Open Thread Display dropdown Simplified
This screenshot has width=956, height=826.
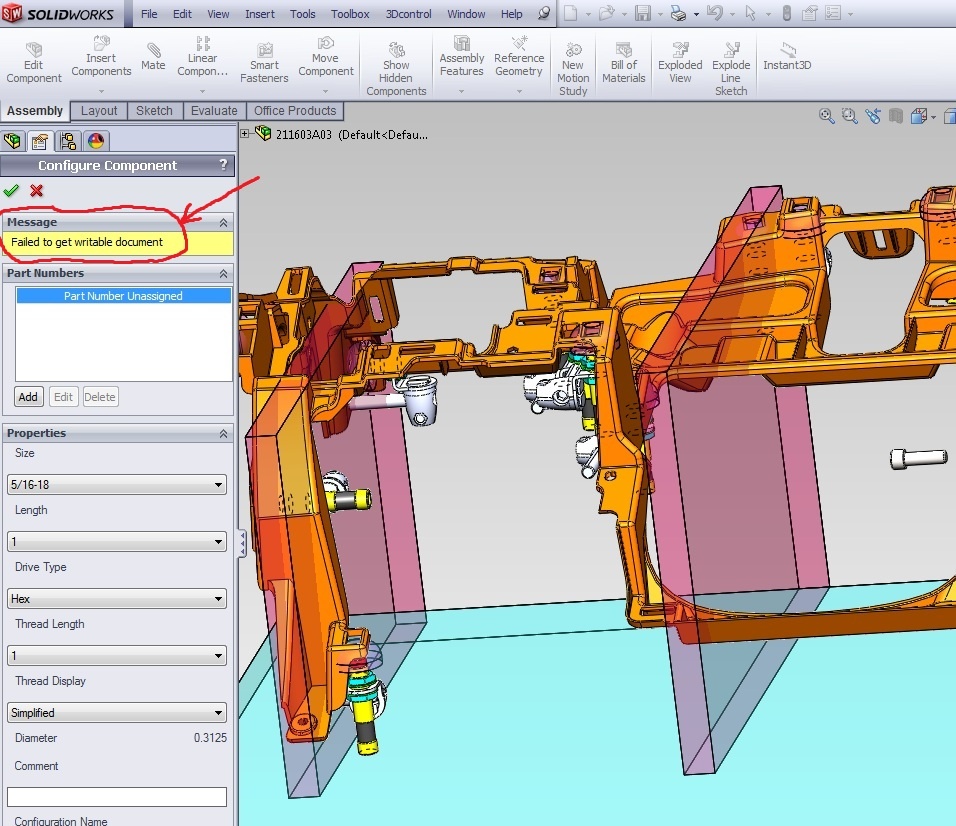coord(117,713)
